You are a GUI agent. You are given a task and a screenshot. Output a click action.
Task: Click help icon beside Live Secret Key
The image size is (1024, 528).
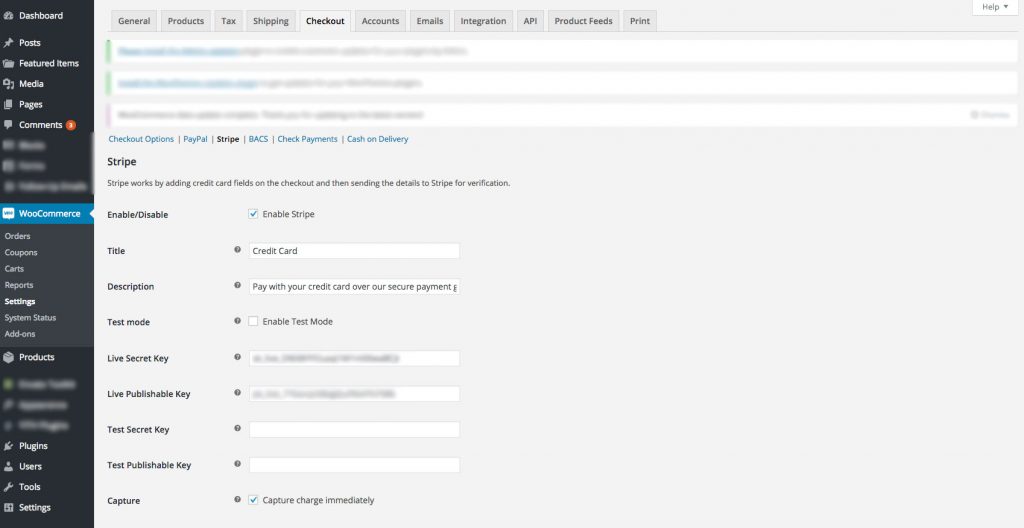[x=238, y=357]
